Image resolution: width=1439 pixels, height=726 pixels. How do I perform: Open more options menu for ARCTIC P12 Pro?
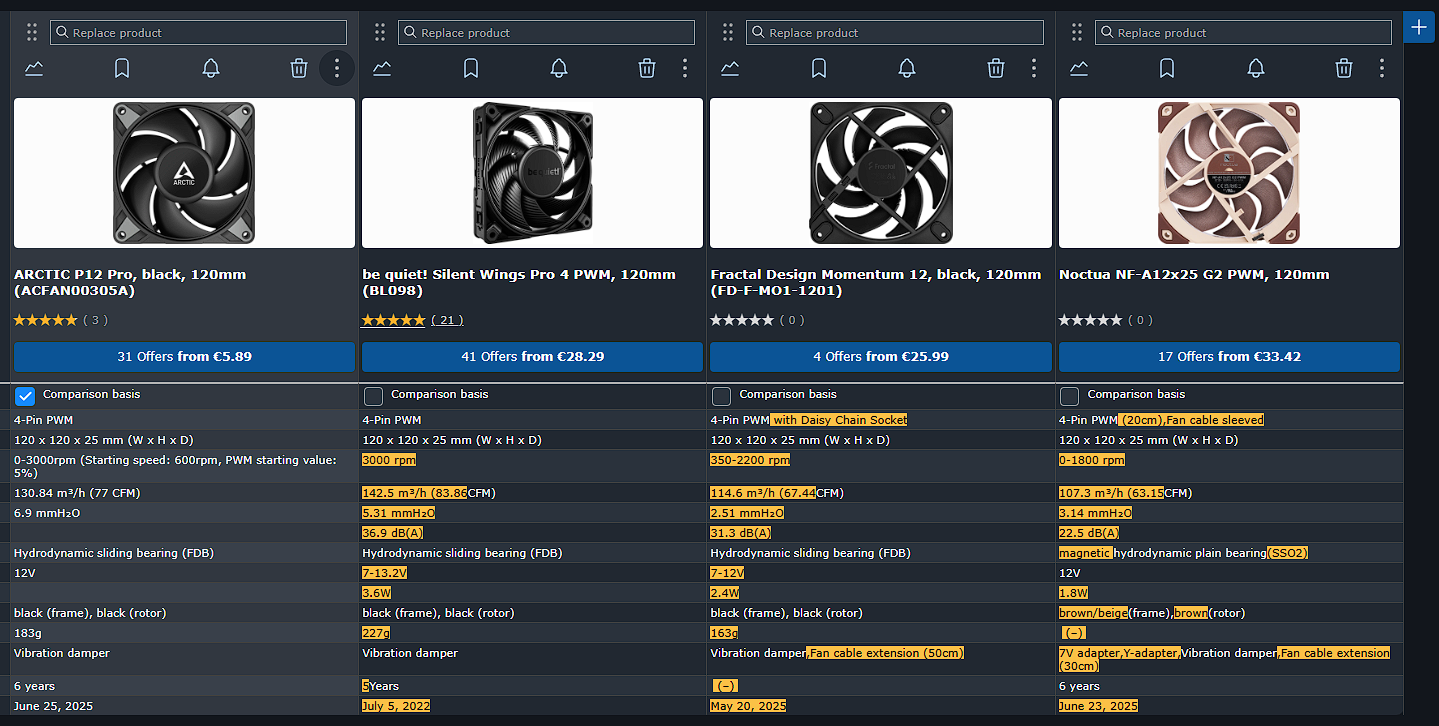[x=337, y=68]
